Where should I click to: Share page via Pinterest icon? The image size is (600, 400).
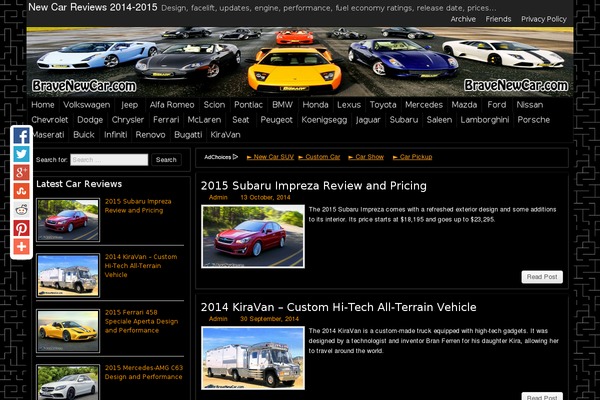point(21,228)
